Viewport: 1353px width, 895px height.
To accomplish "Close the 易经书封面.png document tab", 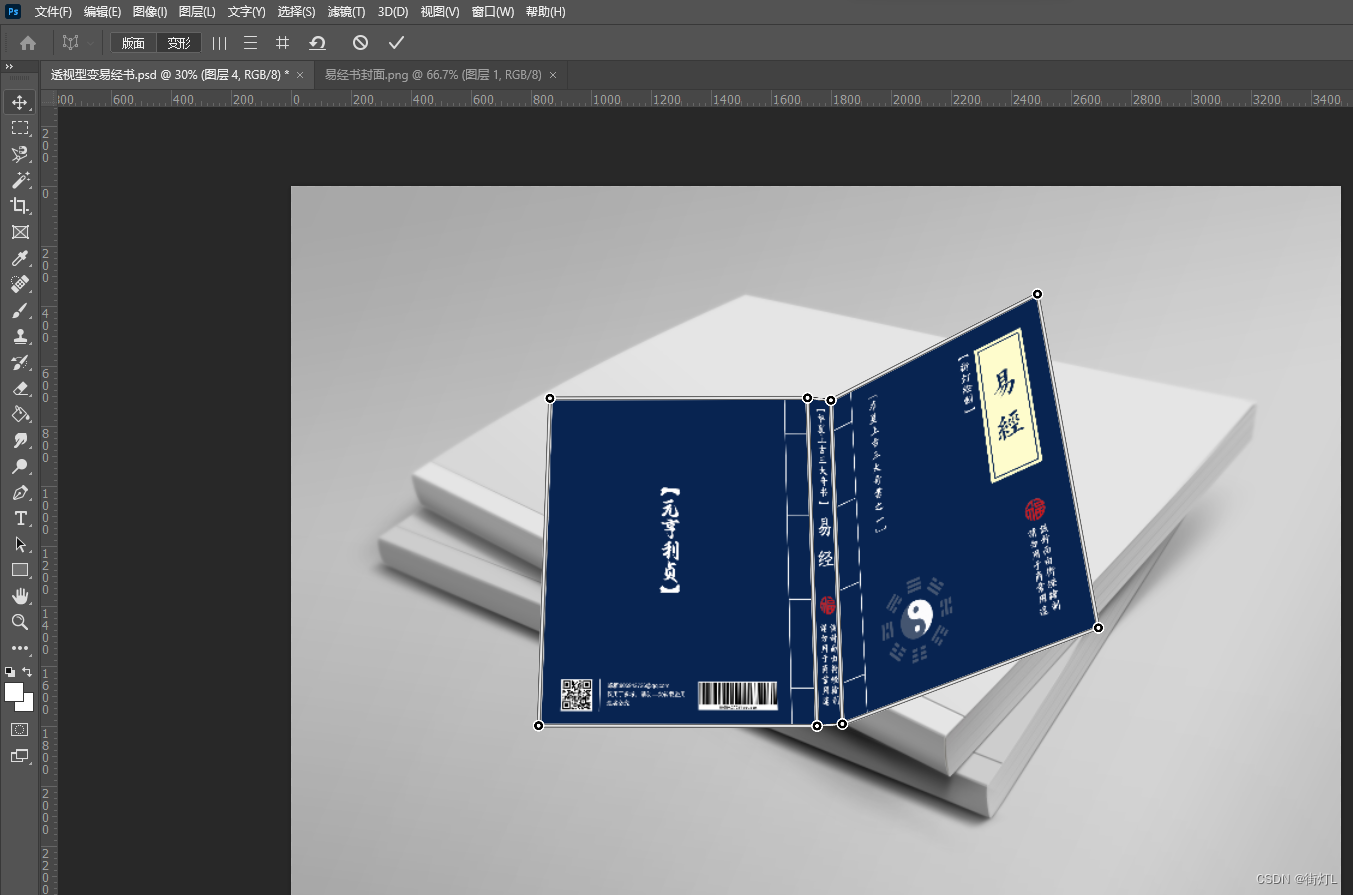I will point(552,75).
